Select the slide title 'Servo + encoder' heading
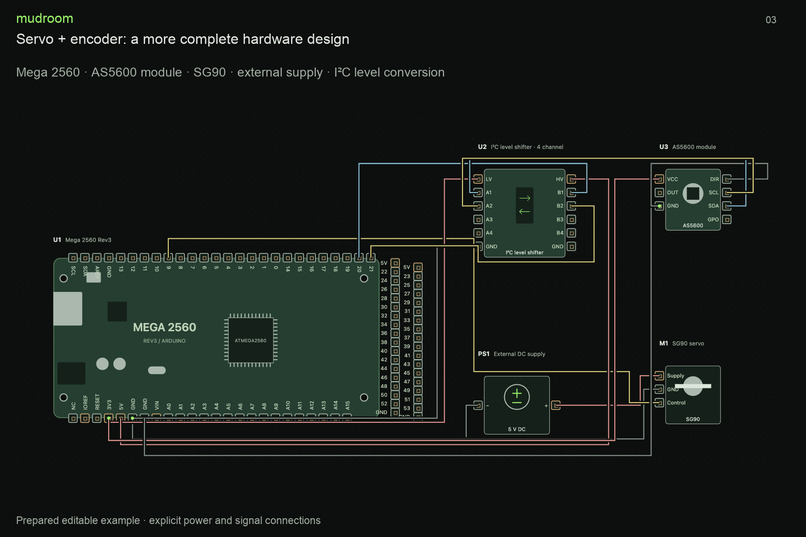806x537 pixels. (x=182, y=39)
